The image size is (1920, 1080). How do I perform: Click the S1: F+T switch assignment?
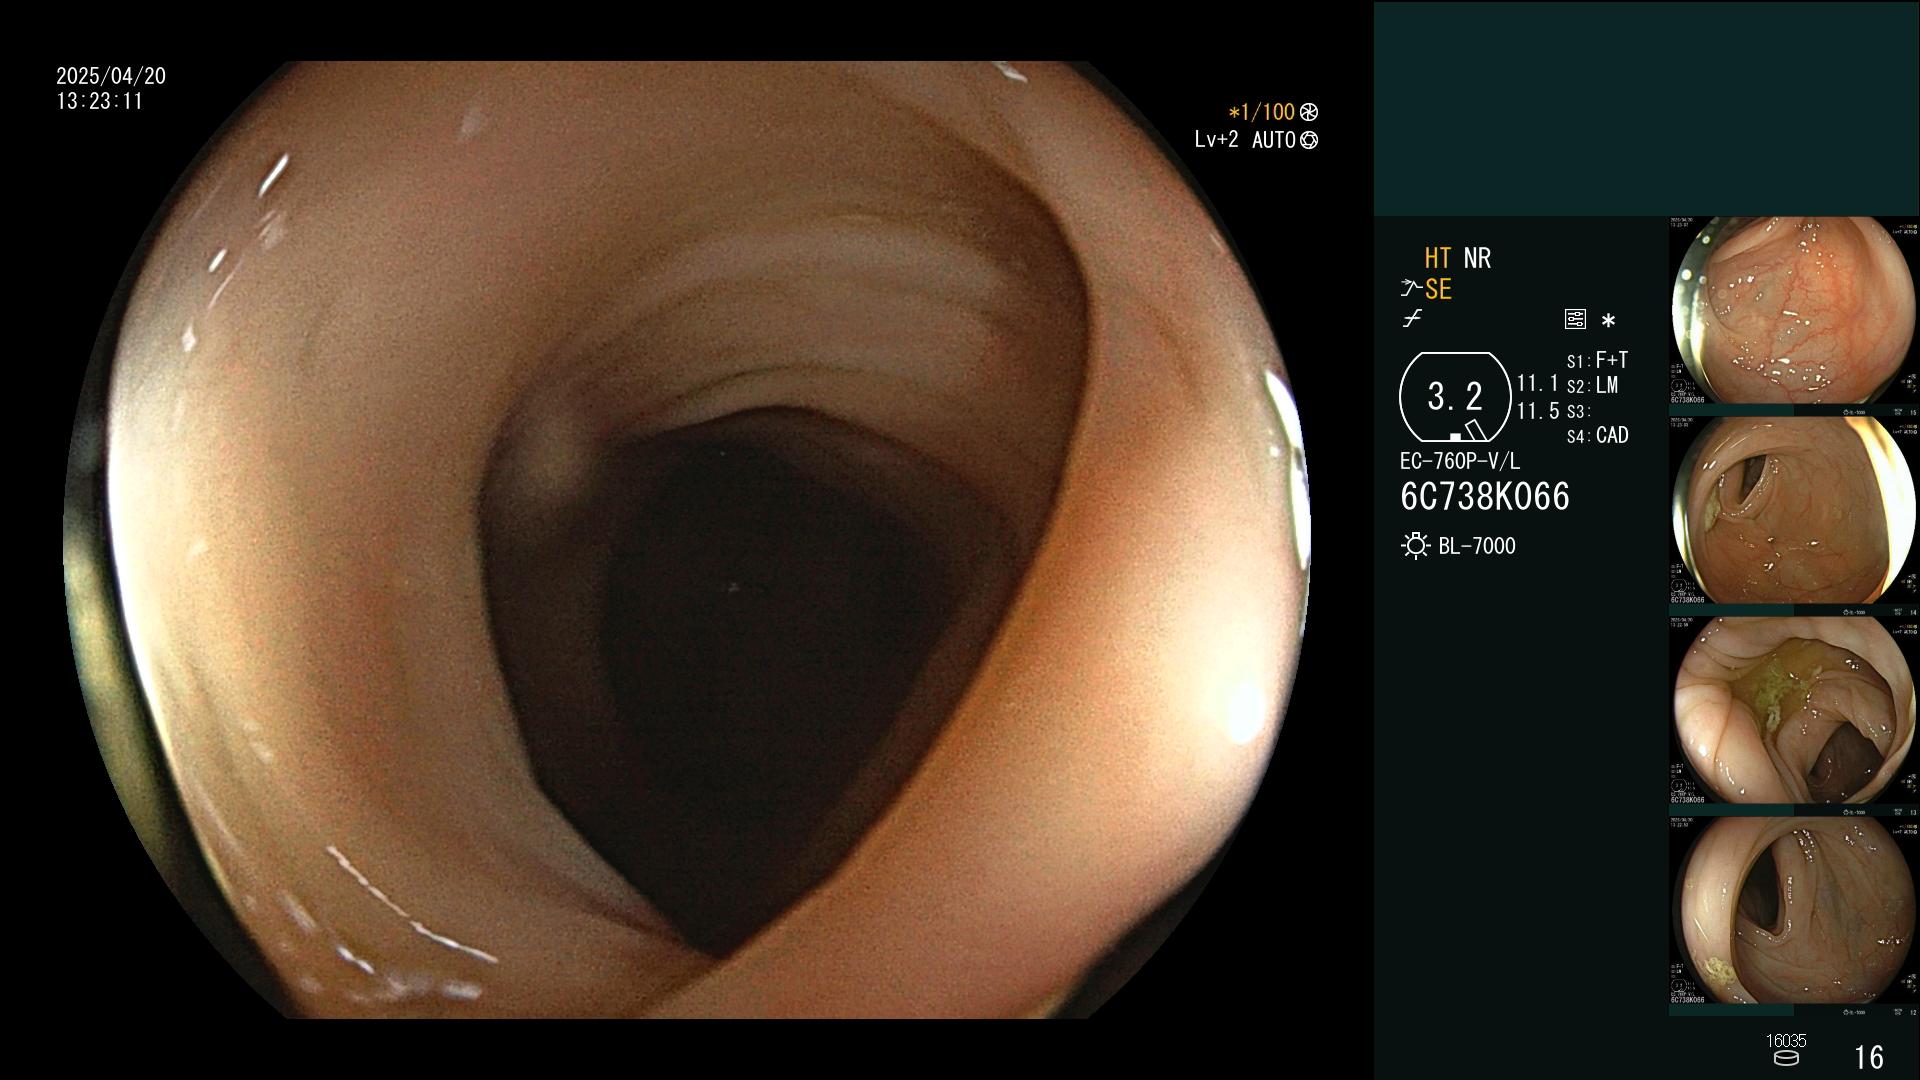[x=1597, y=360]
